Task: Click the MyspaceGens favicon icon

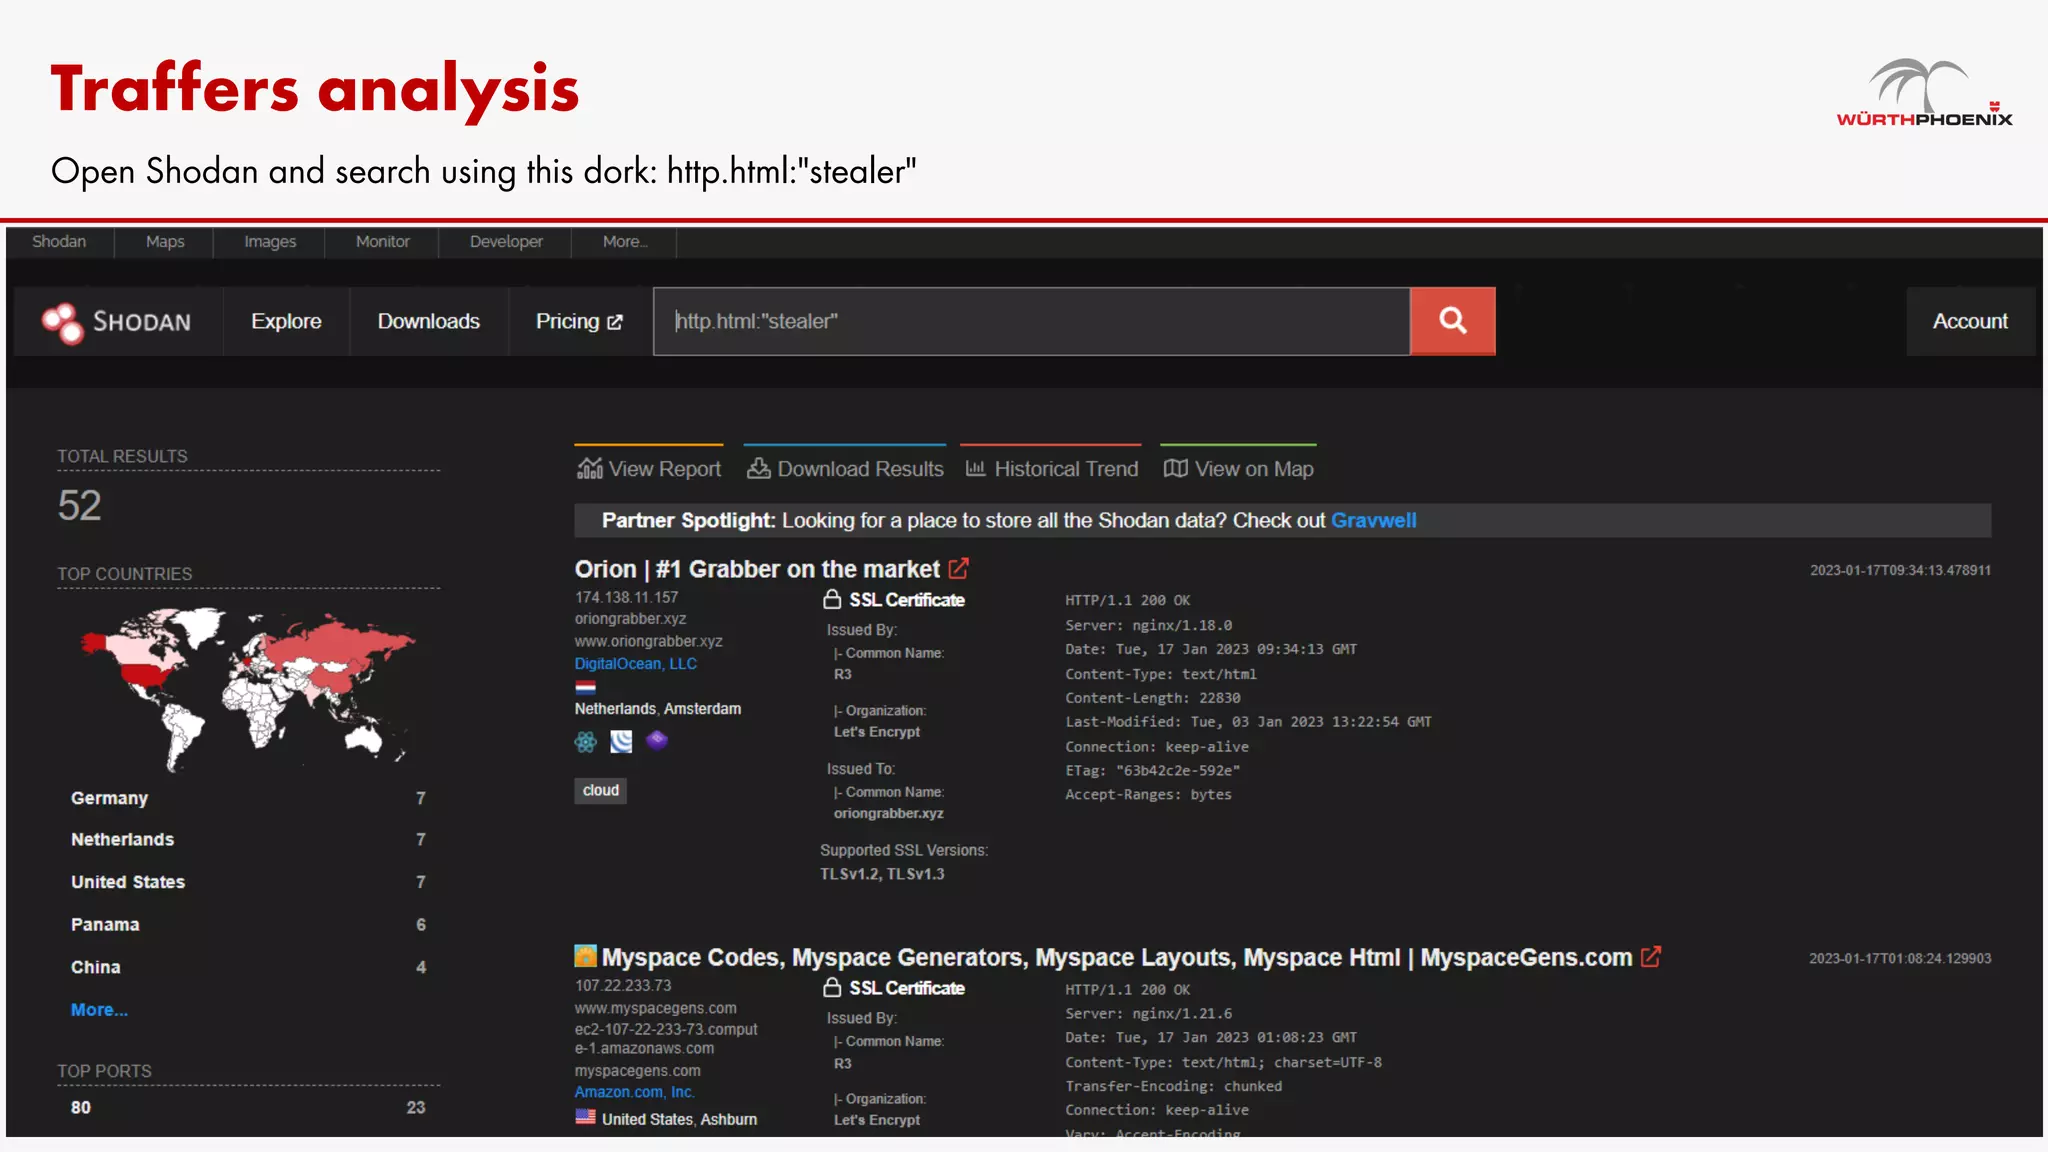Action: (x=585, y=956)
